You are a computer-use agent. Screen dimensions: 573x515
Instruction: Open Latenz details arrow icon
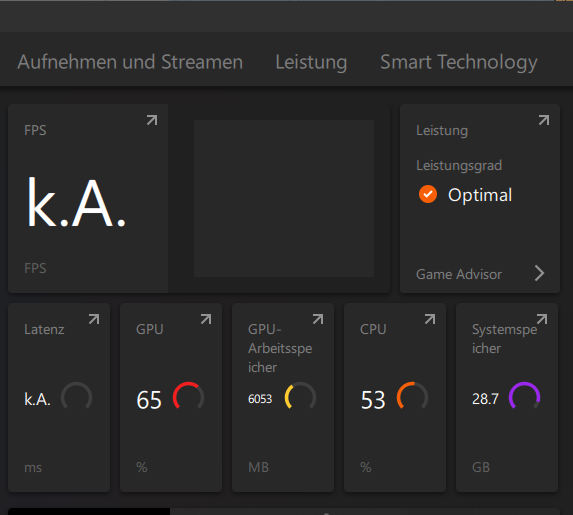pyautogui.click(x=94, y=319)
